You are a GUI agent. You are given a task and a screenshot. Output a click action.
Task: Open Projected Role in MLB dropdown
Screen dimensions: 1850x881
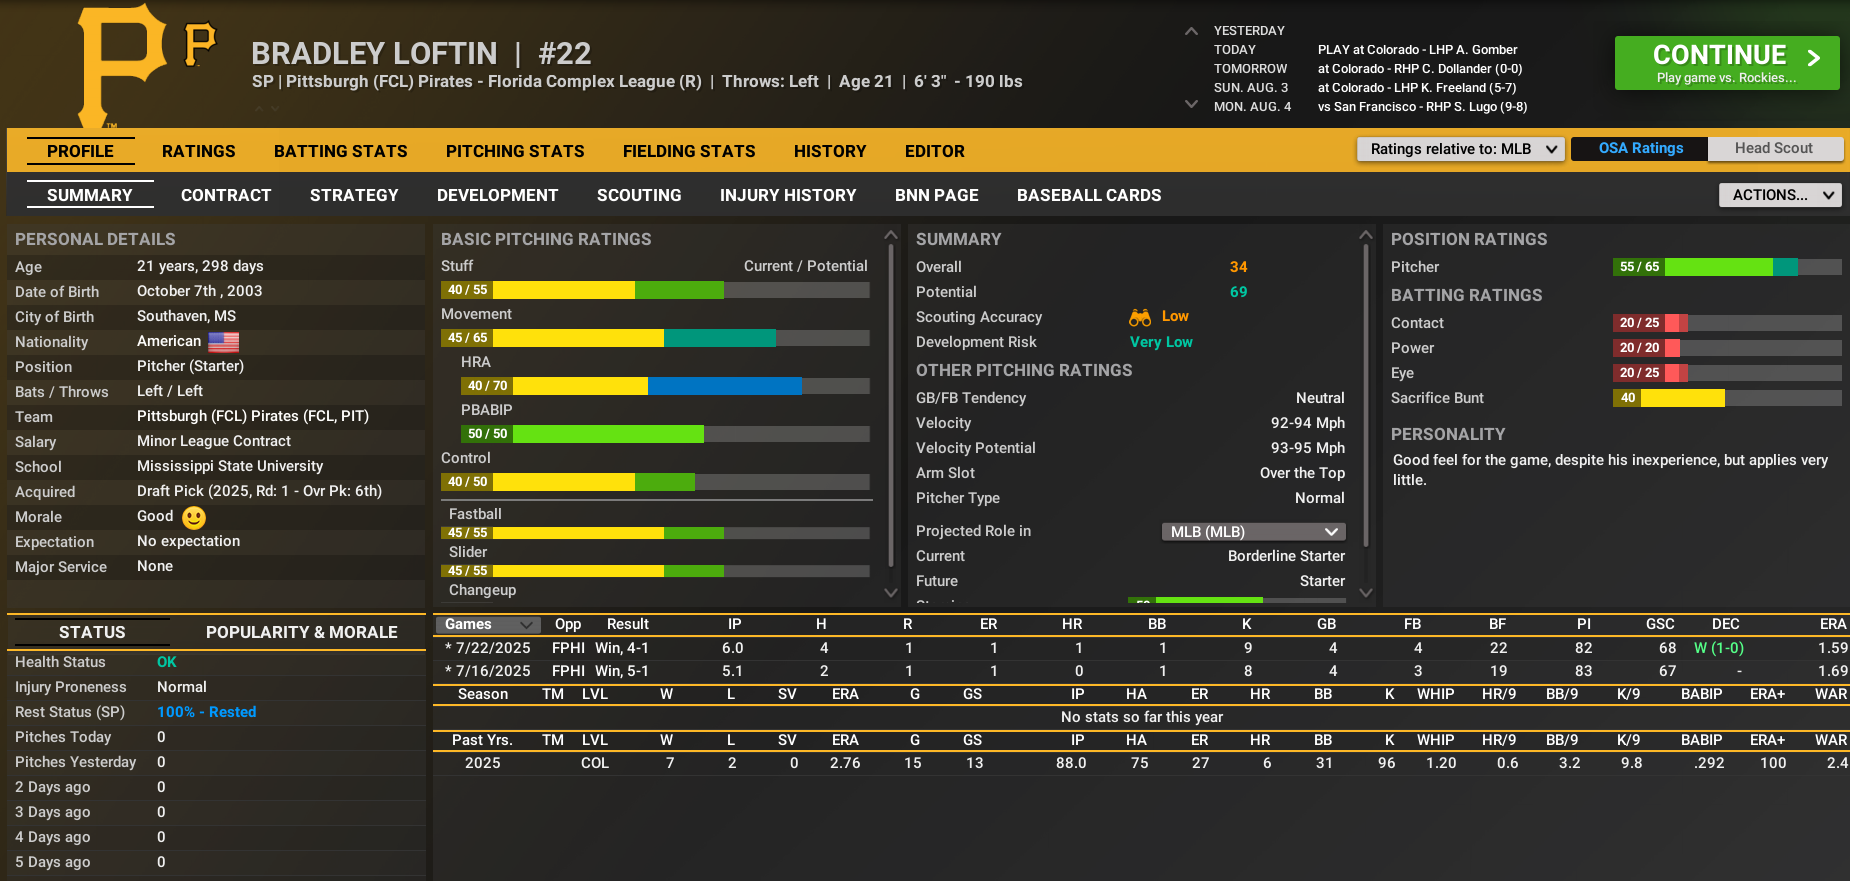[x=1253, y=532]
